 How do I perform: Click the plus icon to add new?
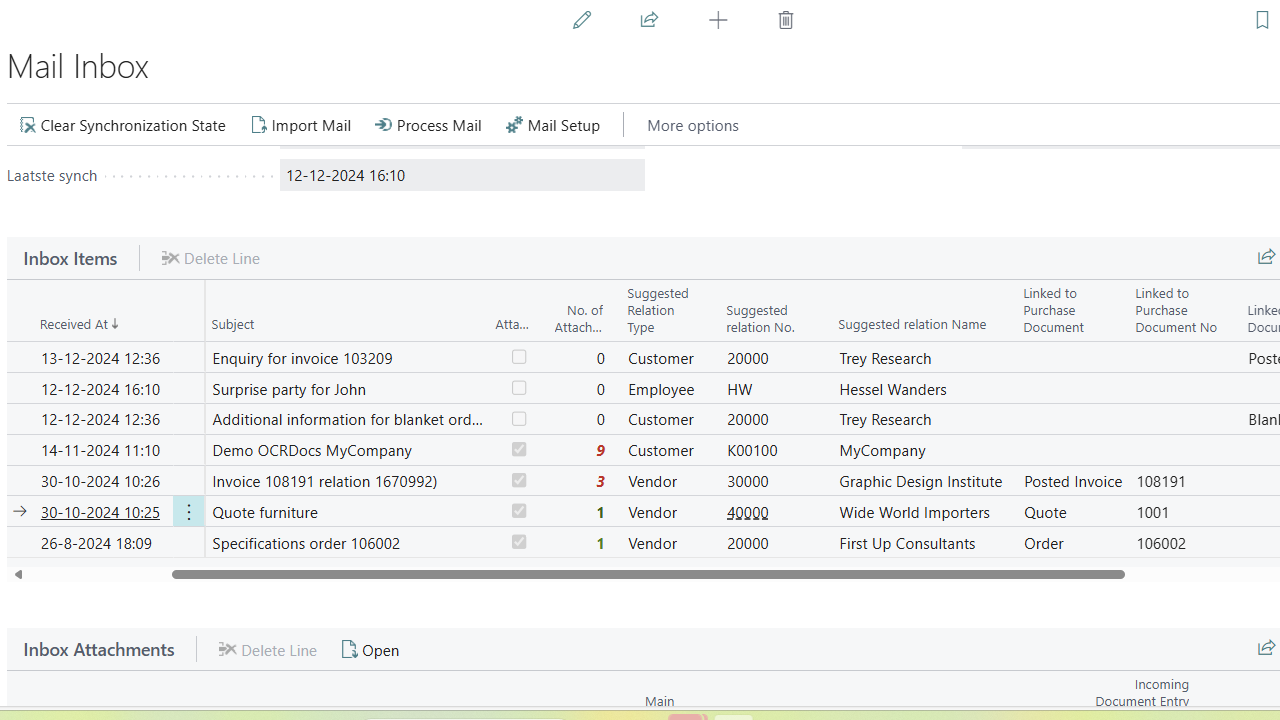(718, 20)
